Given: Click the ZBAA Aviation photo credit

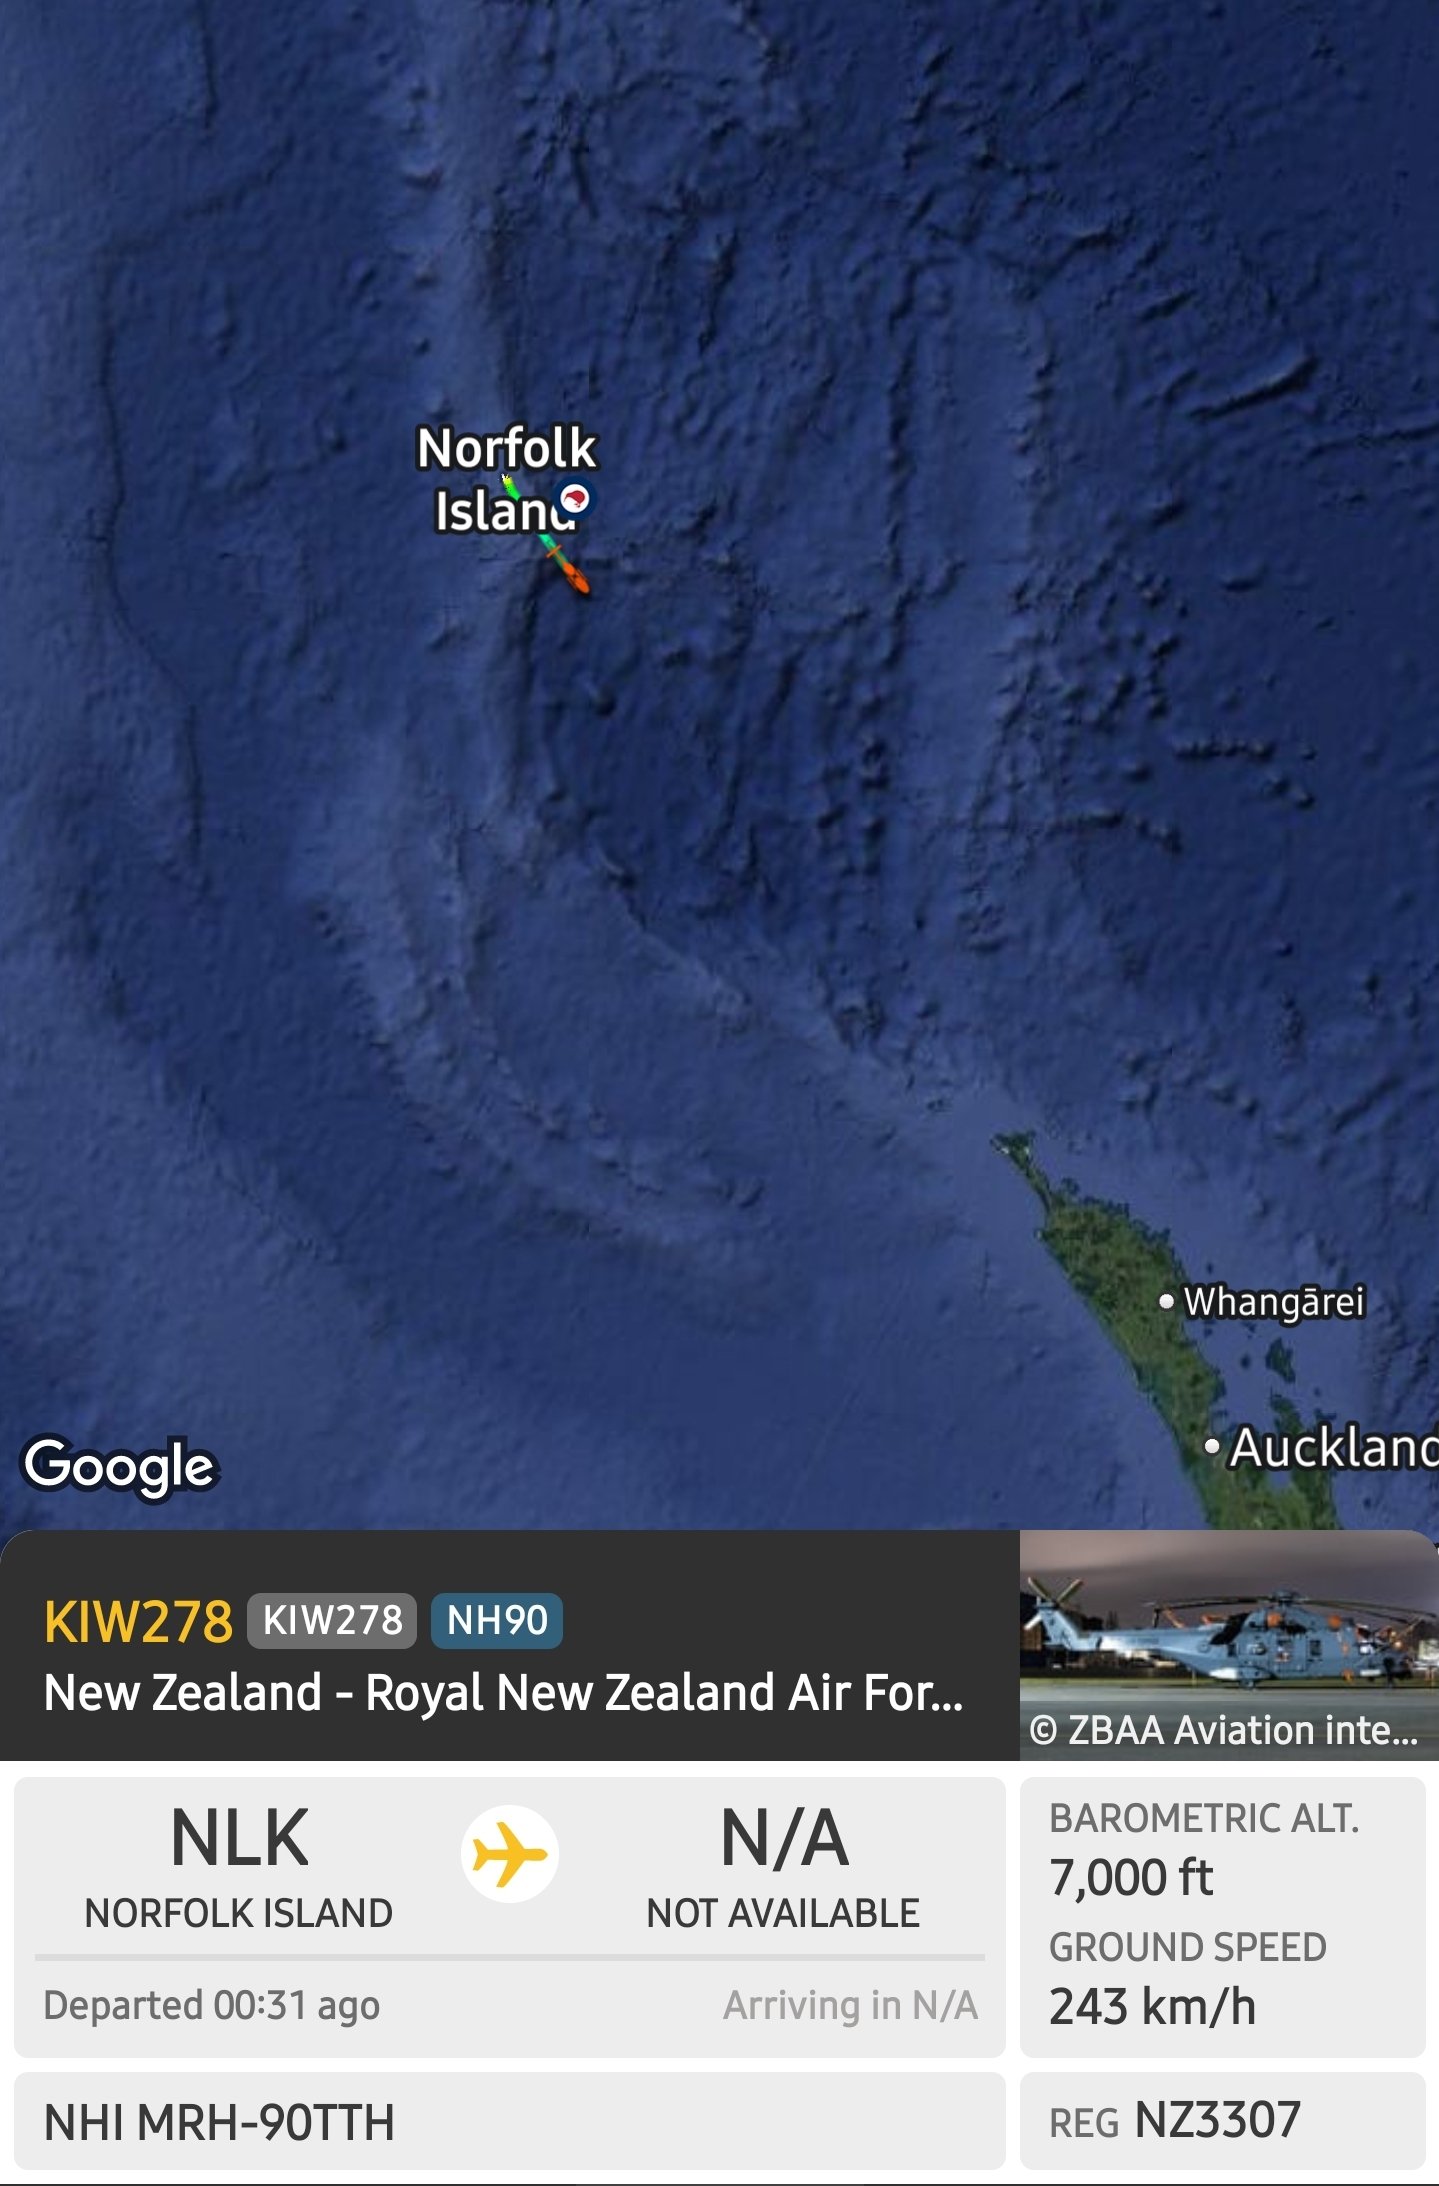Looking at the screenshot, I should click(1223, 1730).
